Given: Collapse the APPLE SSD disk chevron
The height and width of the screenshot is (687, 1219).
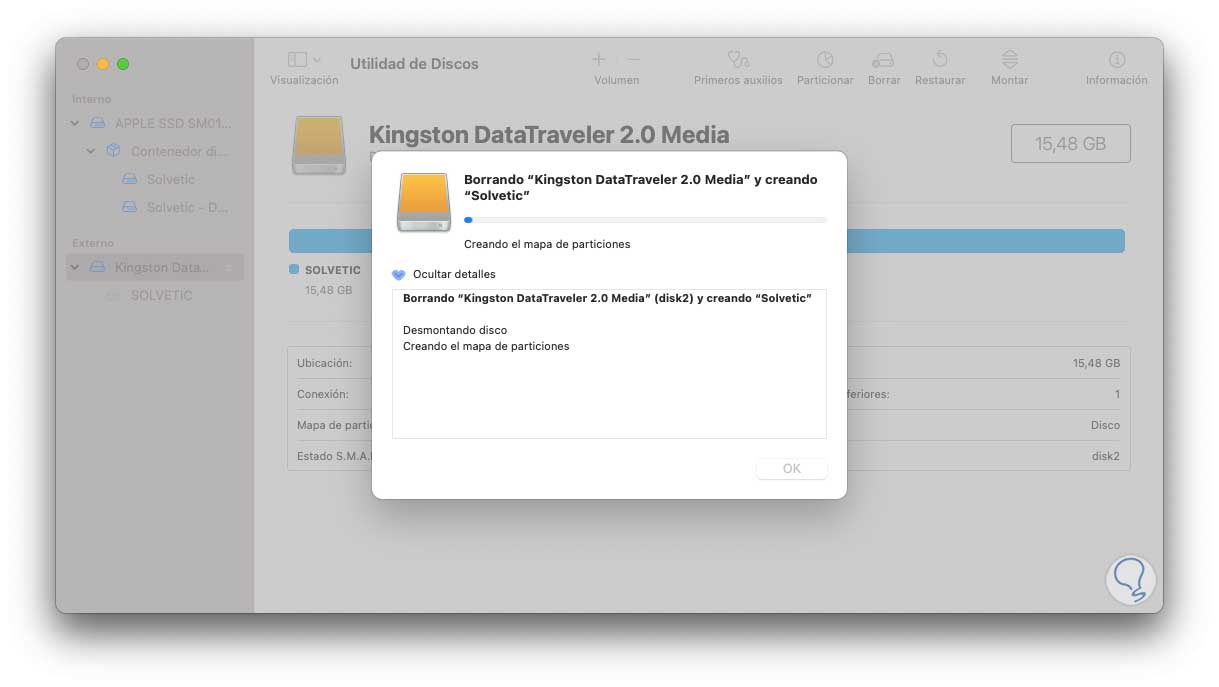Looking at the screenshot, I should [75, 123].
